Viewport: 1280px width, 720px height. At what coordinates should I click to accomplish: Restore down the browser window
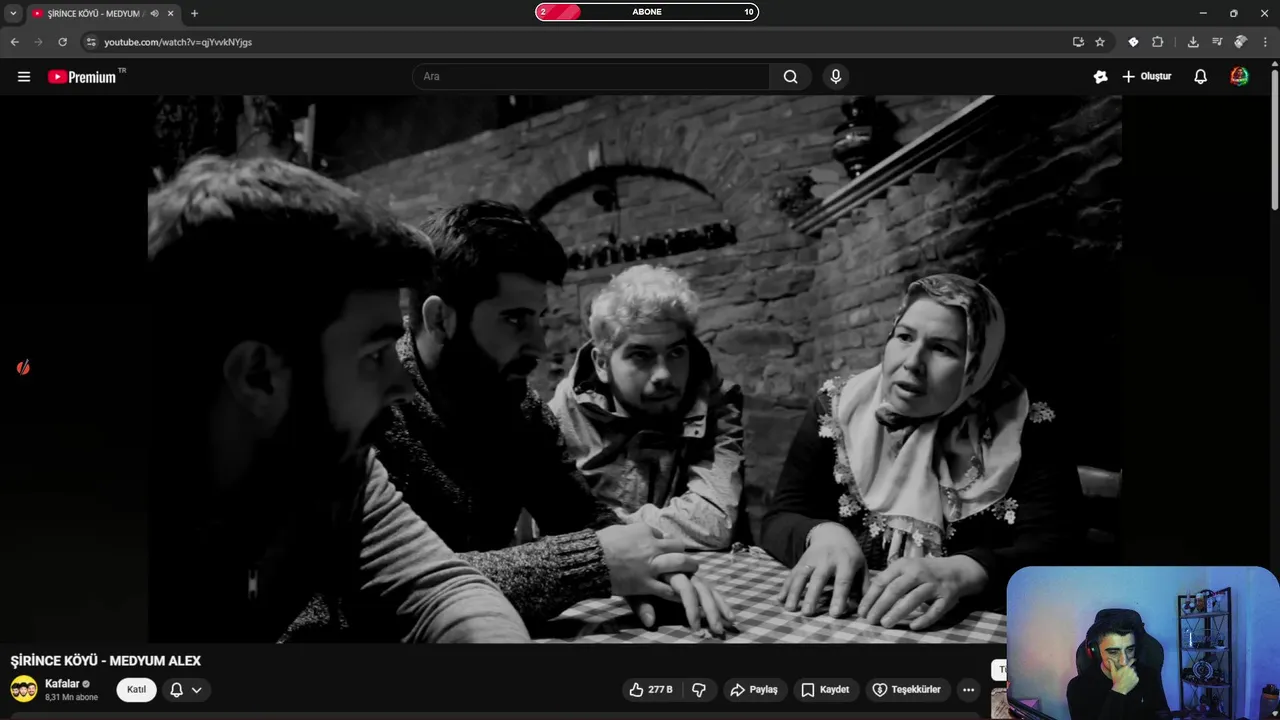1234,13
